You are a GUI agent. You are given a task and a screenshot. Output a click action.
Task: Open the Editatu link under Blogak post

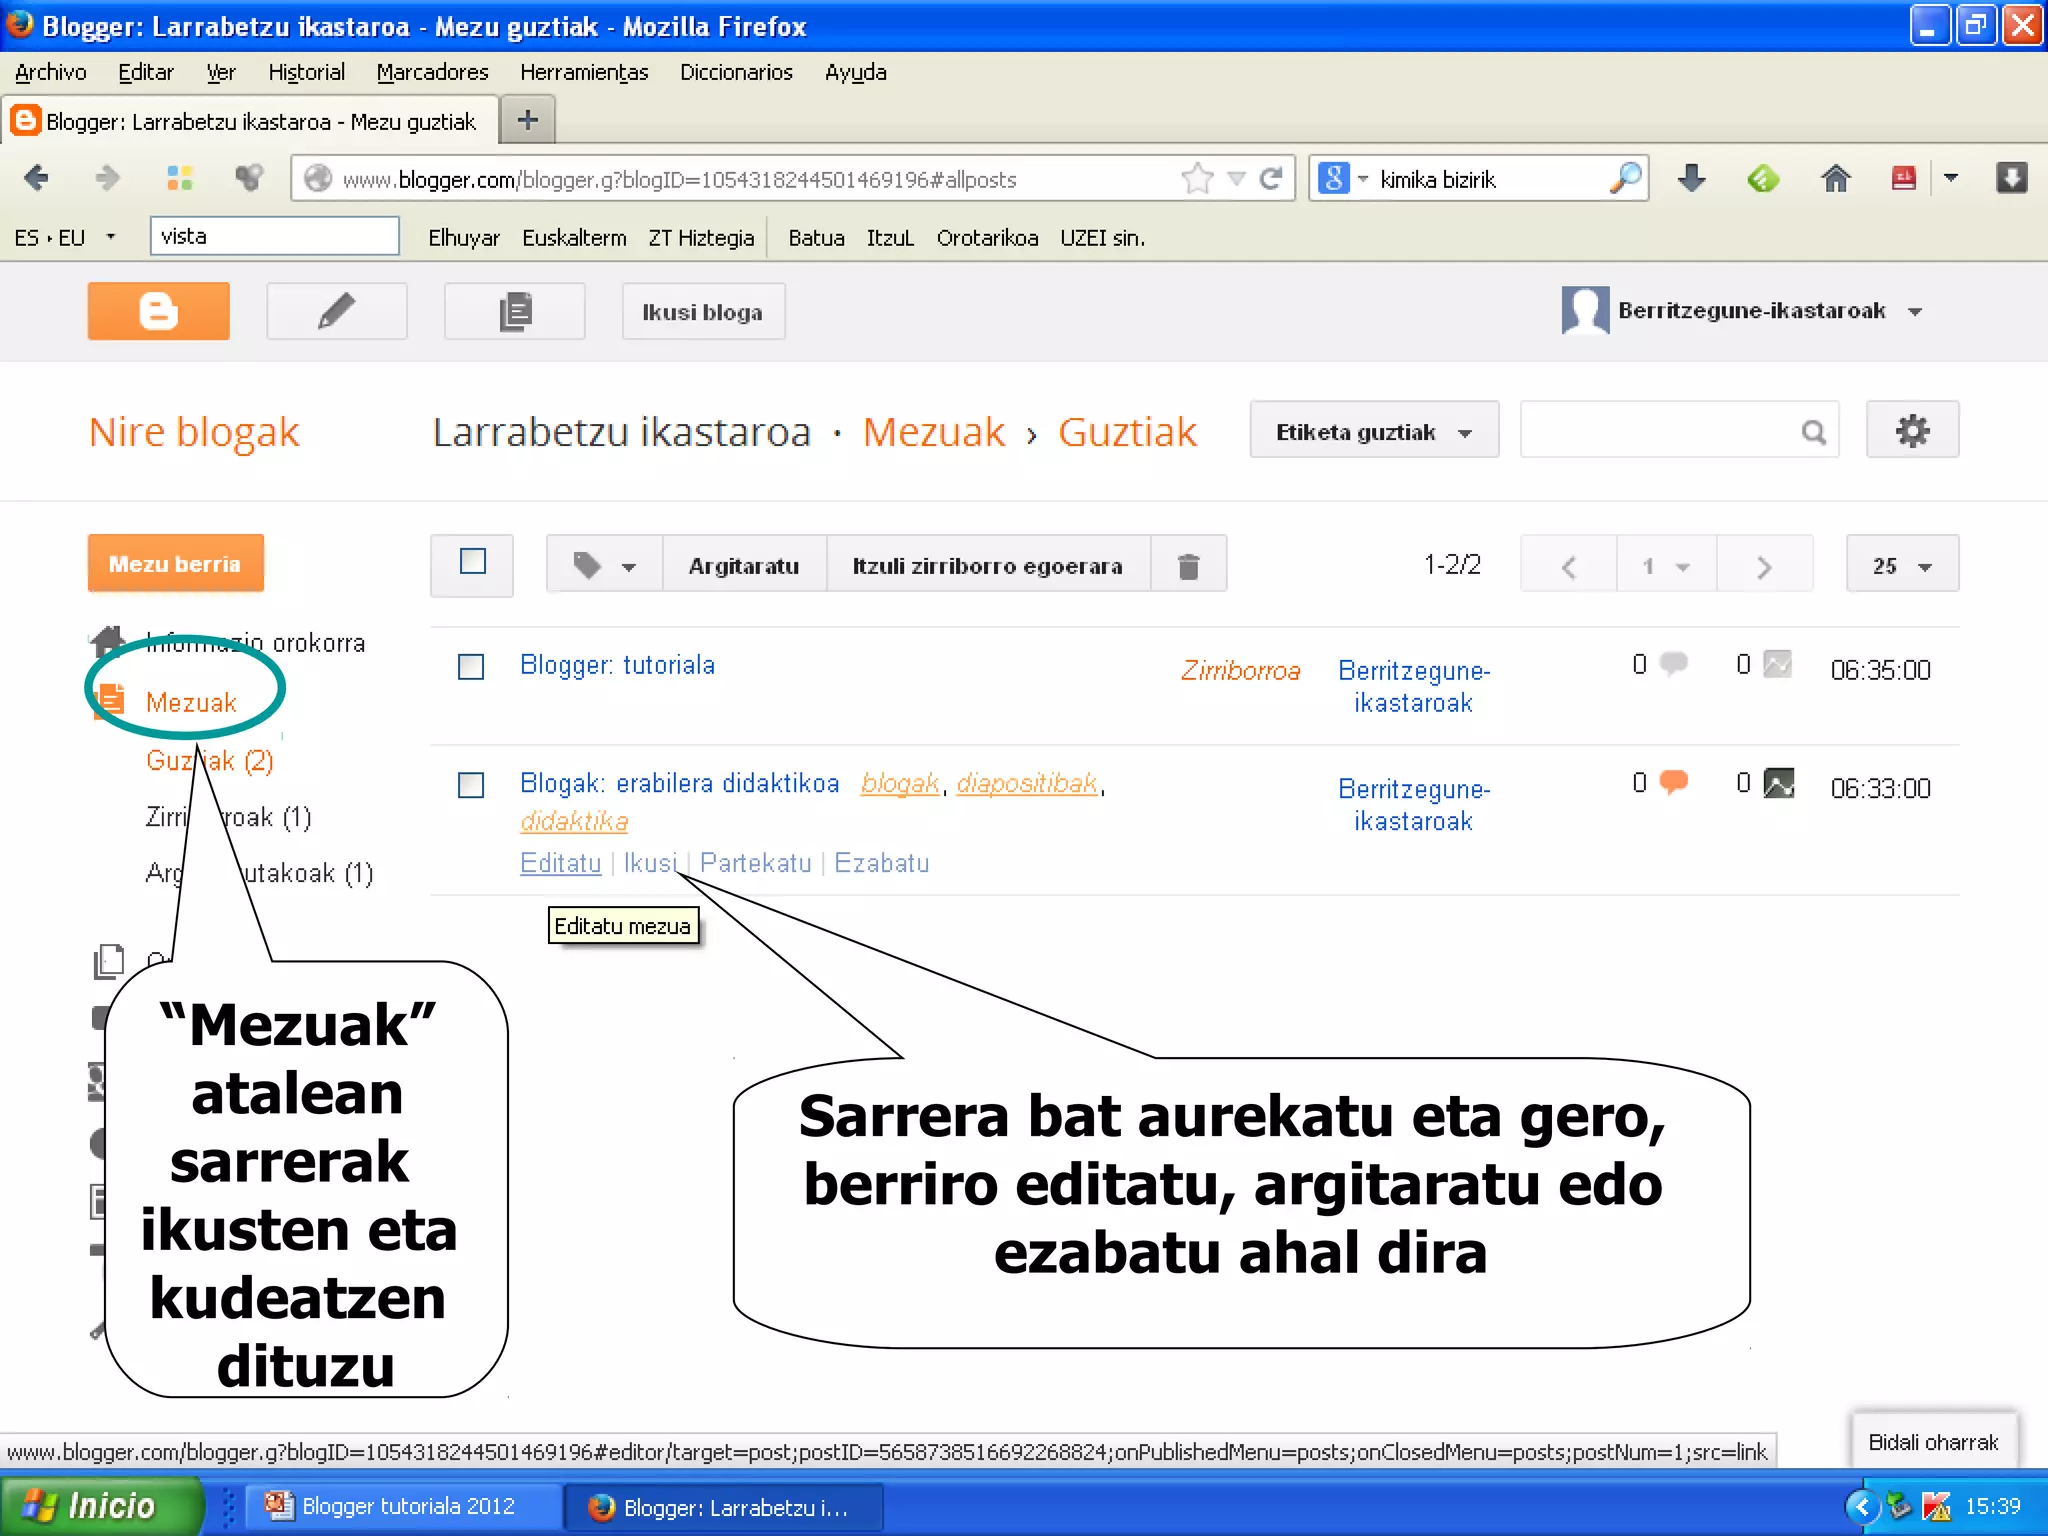coord(560,862)
